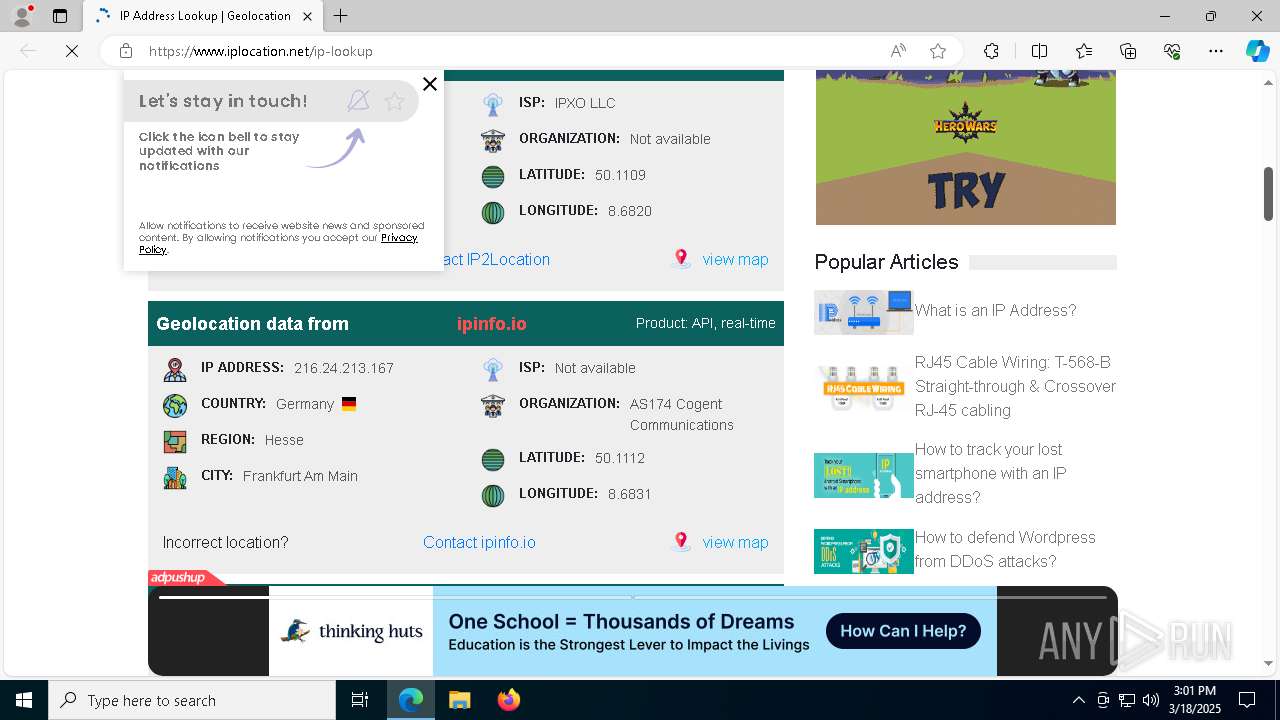Select longitude value 8.6831
Image resolution: width=1280 pixels, height=720 pixels.
(x=630, y=494)
